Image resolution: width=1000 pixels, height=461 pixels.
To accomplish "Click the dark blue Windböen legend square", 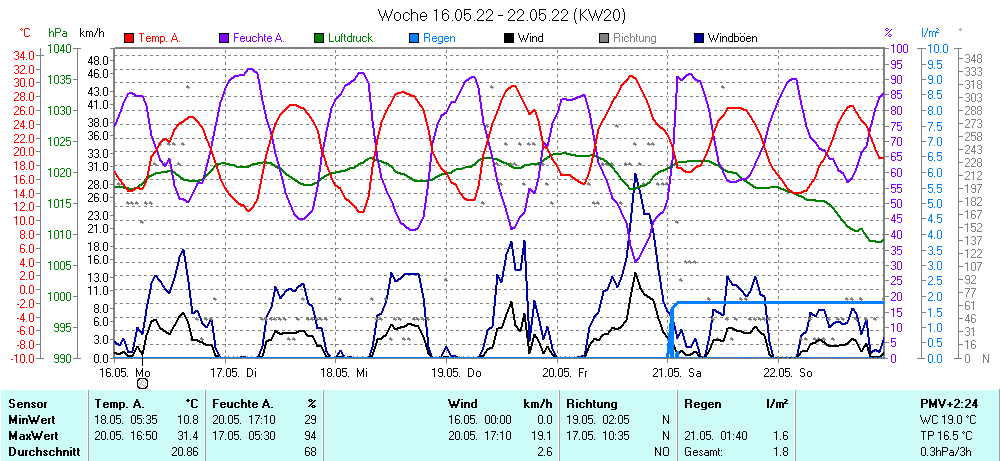I will pos(699,38).
